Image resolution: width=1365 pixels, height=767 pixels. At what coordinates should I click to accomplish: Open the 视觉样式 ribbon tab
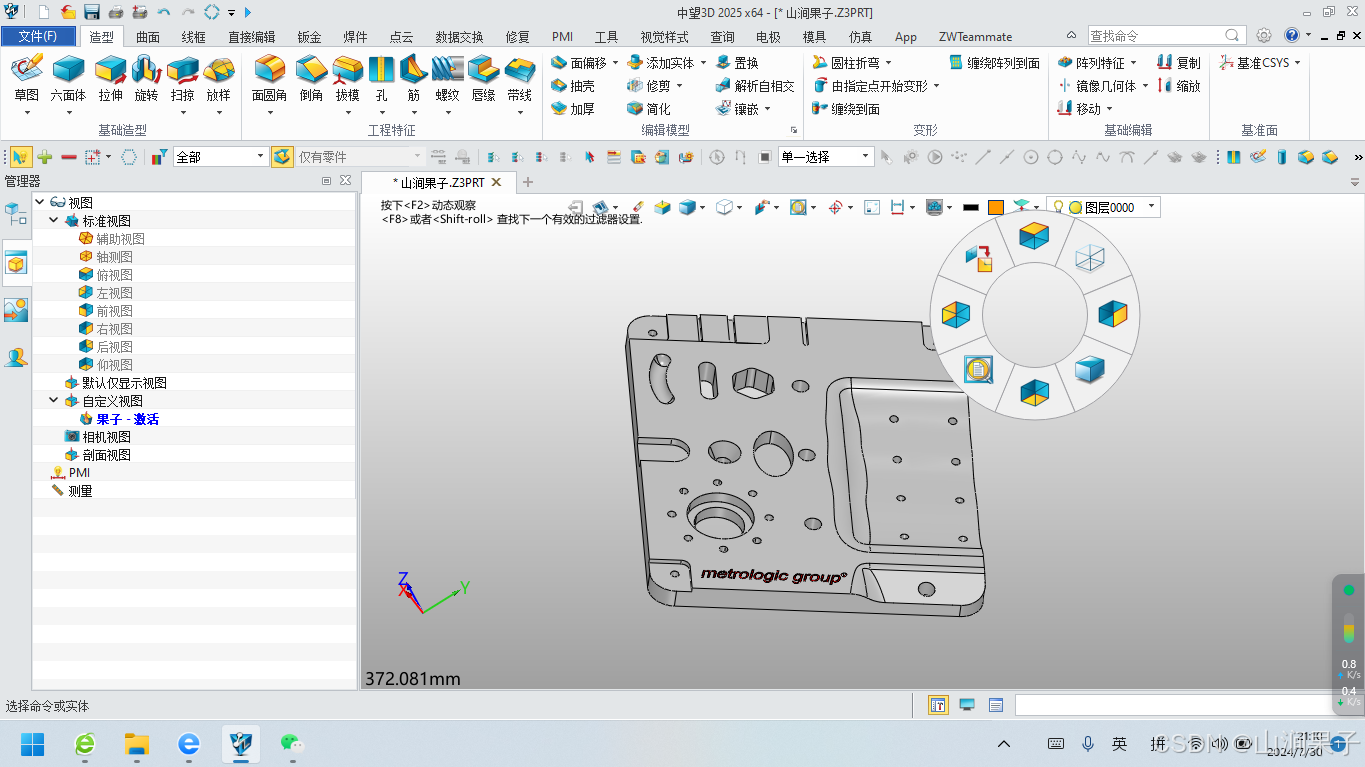(x=664, y=37)
